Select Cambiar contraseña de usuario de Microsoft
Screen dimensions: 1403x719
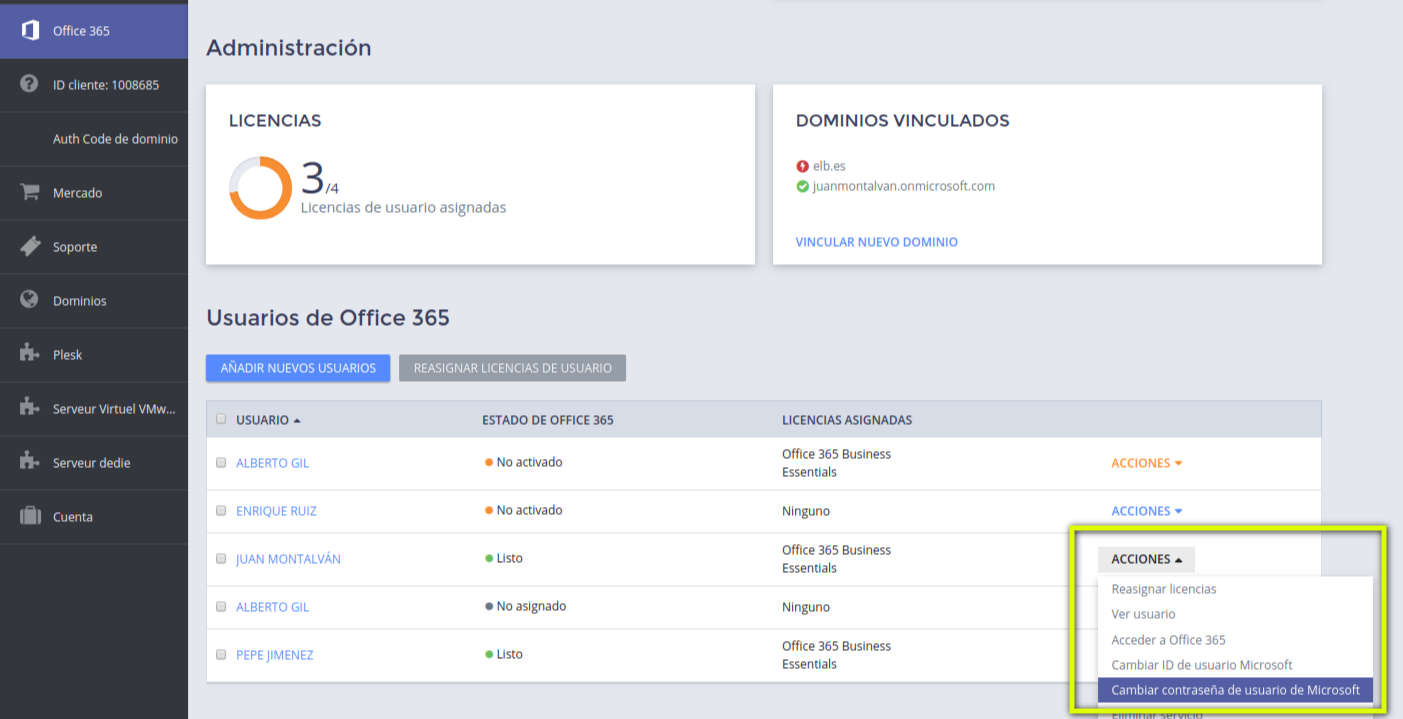tap(1235, 690)
